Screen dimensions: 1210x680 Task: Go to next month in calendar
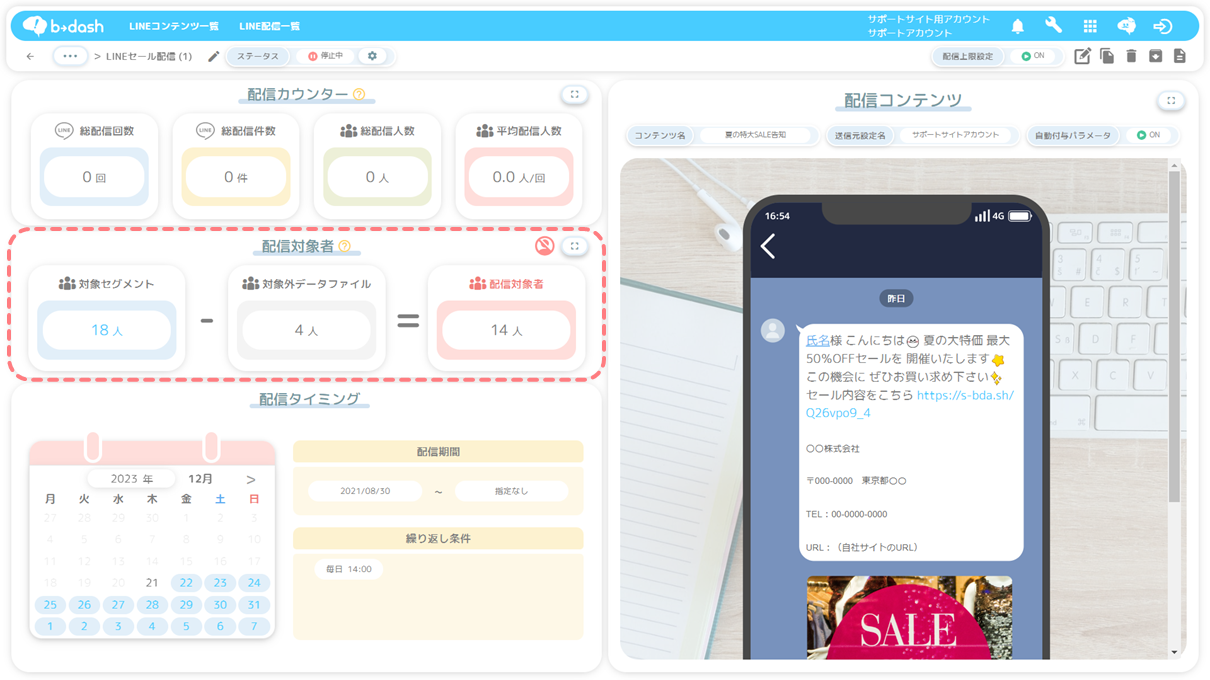pyautogui.click(x=251, y=479)
